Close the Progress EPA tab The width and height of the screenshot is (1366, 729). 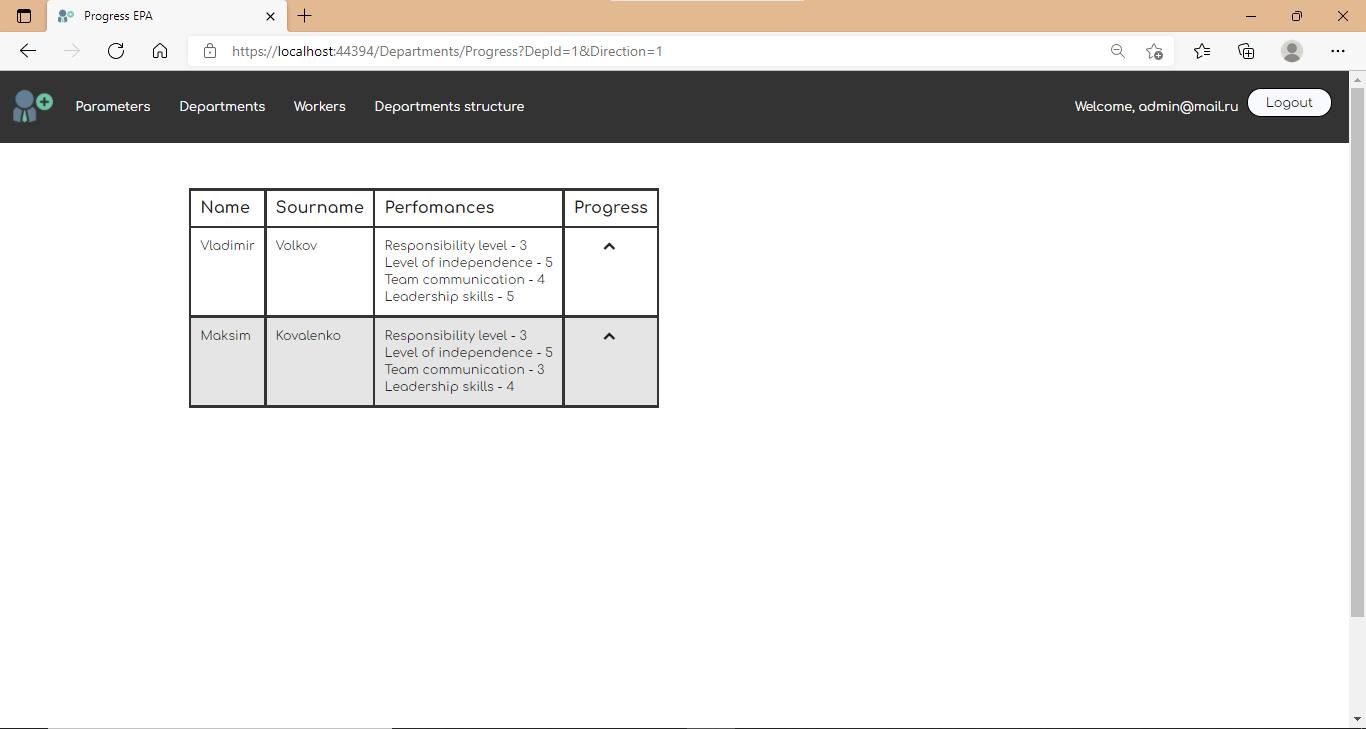[x=270, y=16]
